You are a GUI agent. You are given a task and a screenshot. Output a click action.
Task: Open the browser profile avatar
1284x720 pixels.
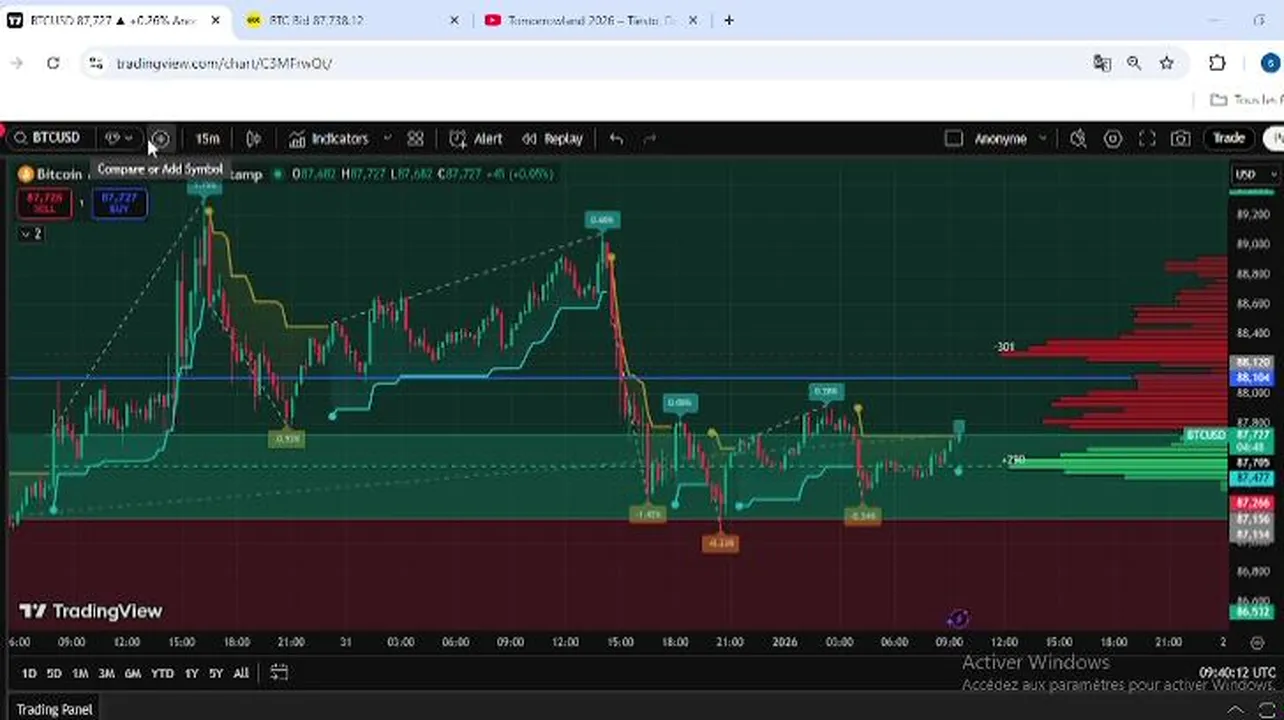point(1271,63)
